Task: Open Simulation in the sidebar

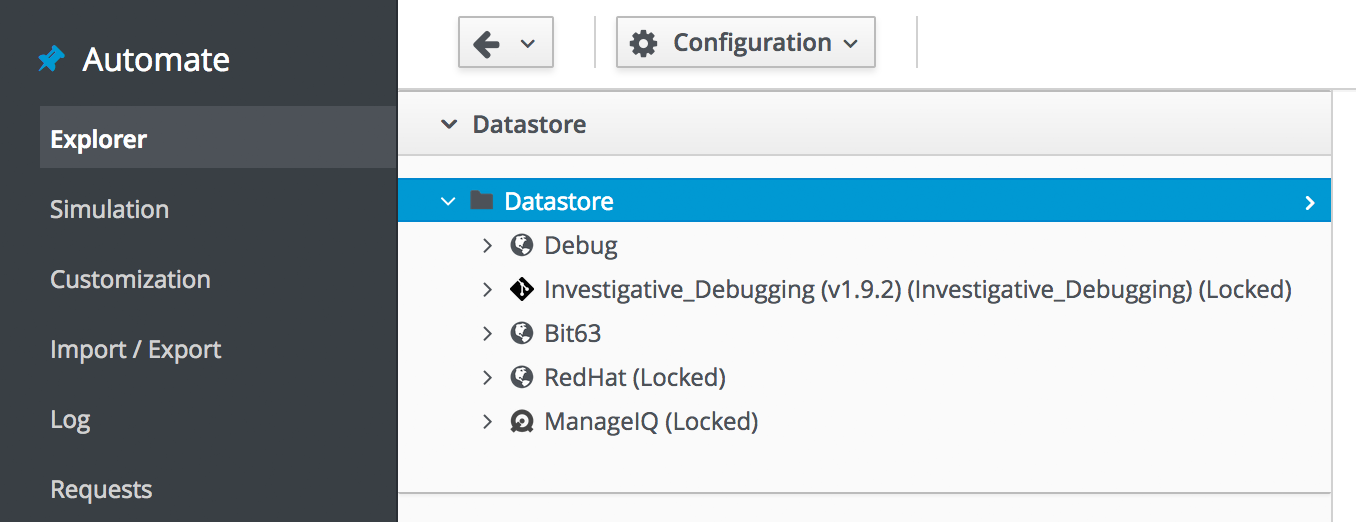Action: [x=109, y=209]
